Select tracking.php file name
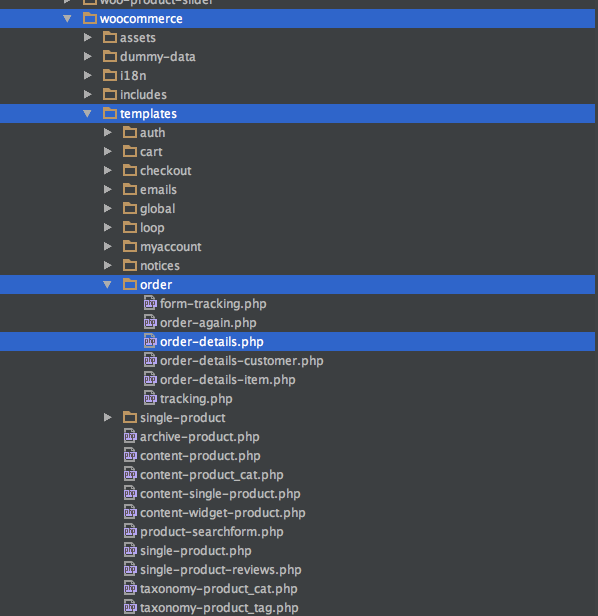Image resolution: width=598 pixels, height=616 pixels. point(196,399)
